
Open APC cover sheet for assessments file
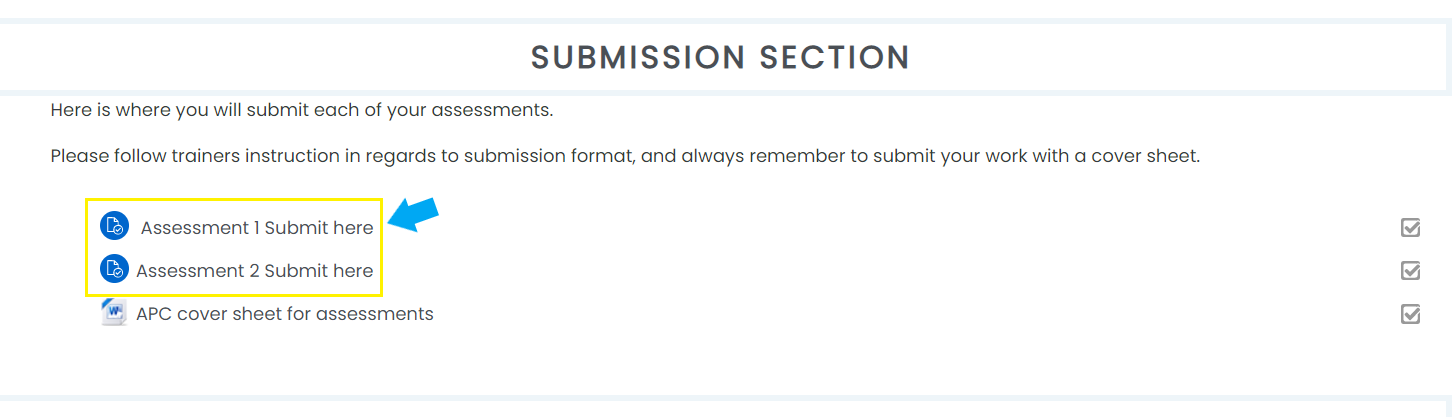click(x=285, y=314)
